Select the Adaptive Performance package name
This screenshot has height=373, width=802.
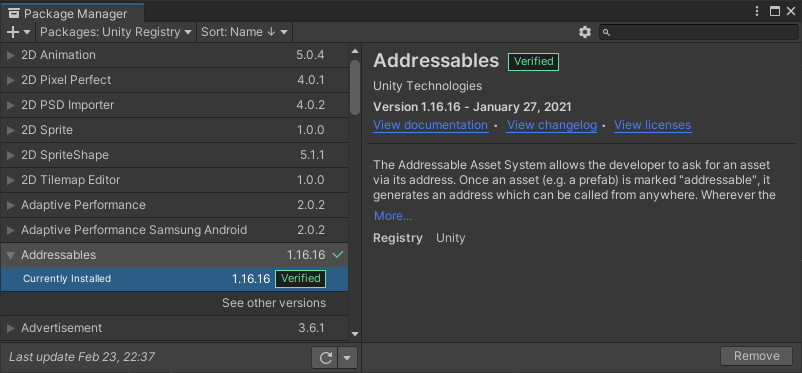pos(83,205)
